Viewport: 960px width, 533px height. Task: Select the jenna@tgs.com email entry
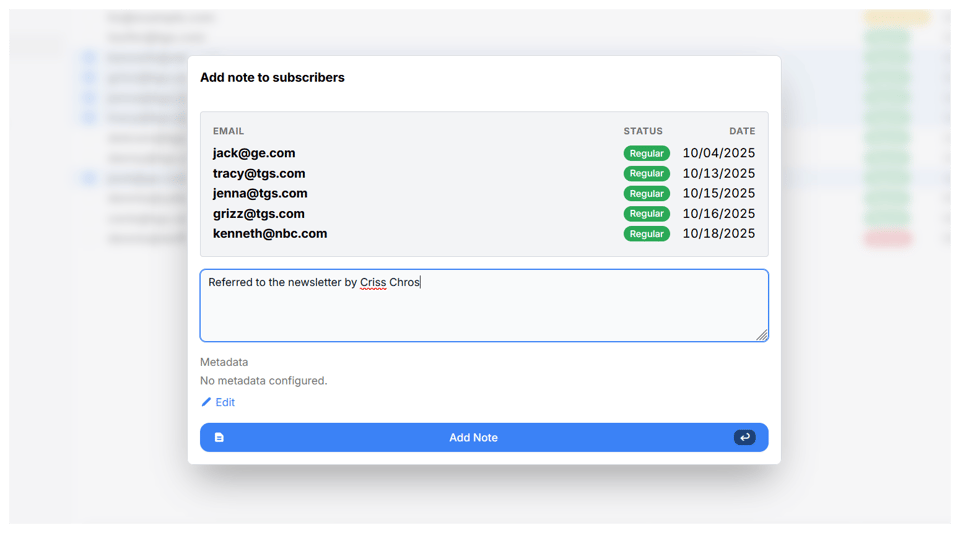(260, 193)
